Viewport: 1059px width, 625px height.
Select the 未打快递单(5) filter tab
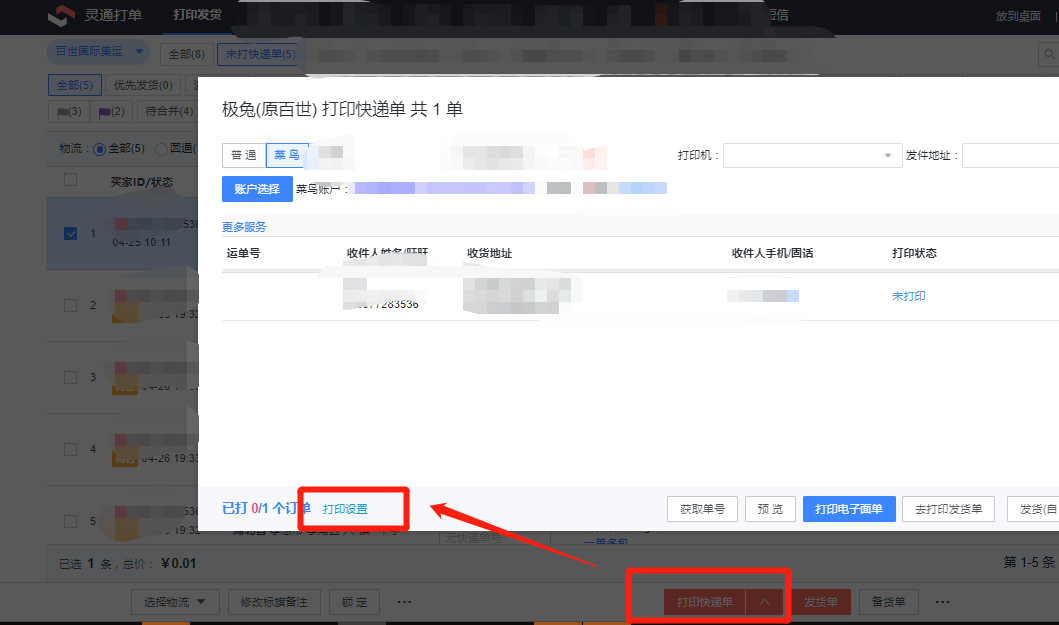point(260,54)
